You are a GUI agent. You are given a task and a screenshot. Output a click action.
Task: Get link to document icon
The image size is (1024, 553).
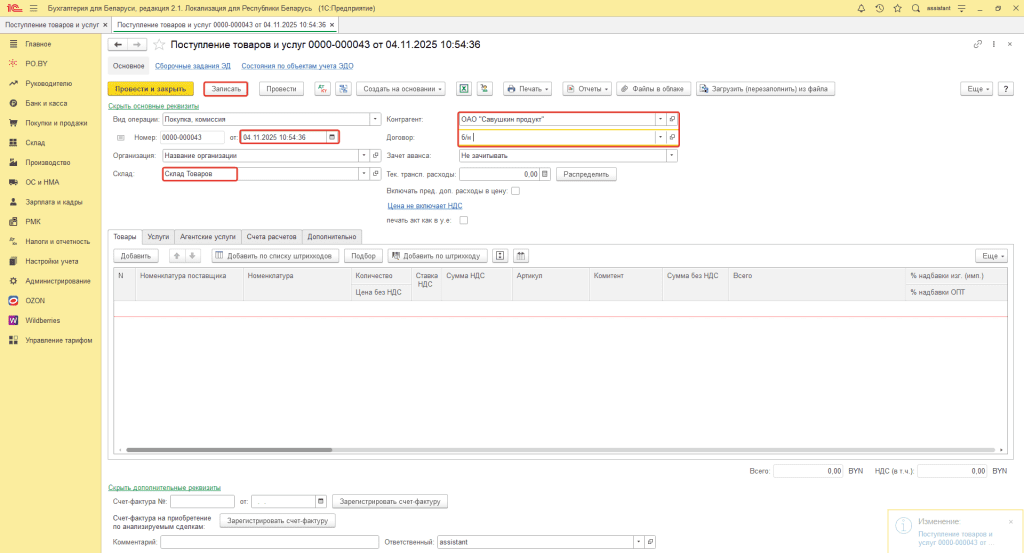978,44
